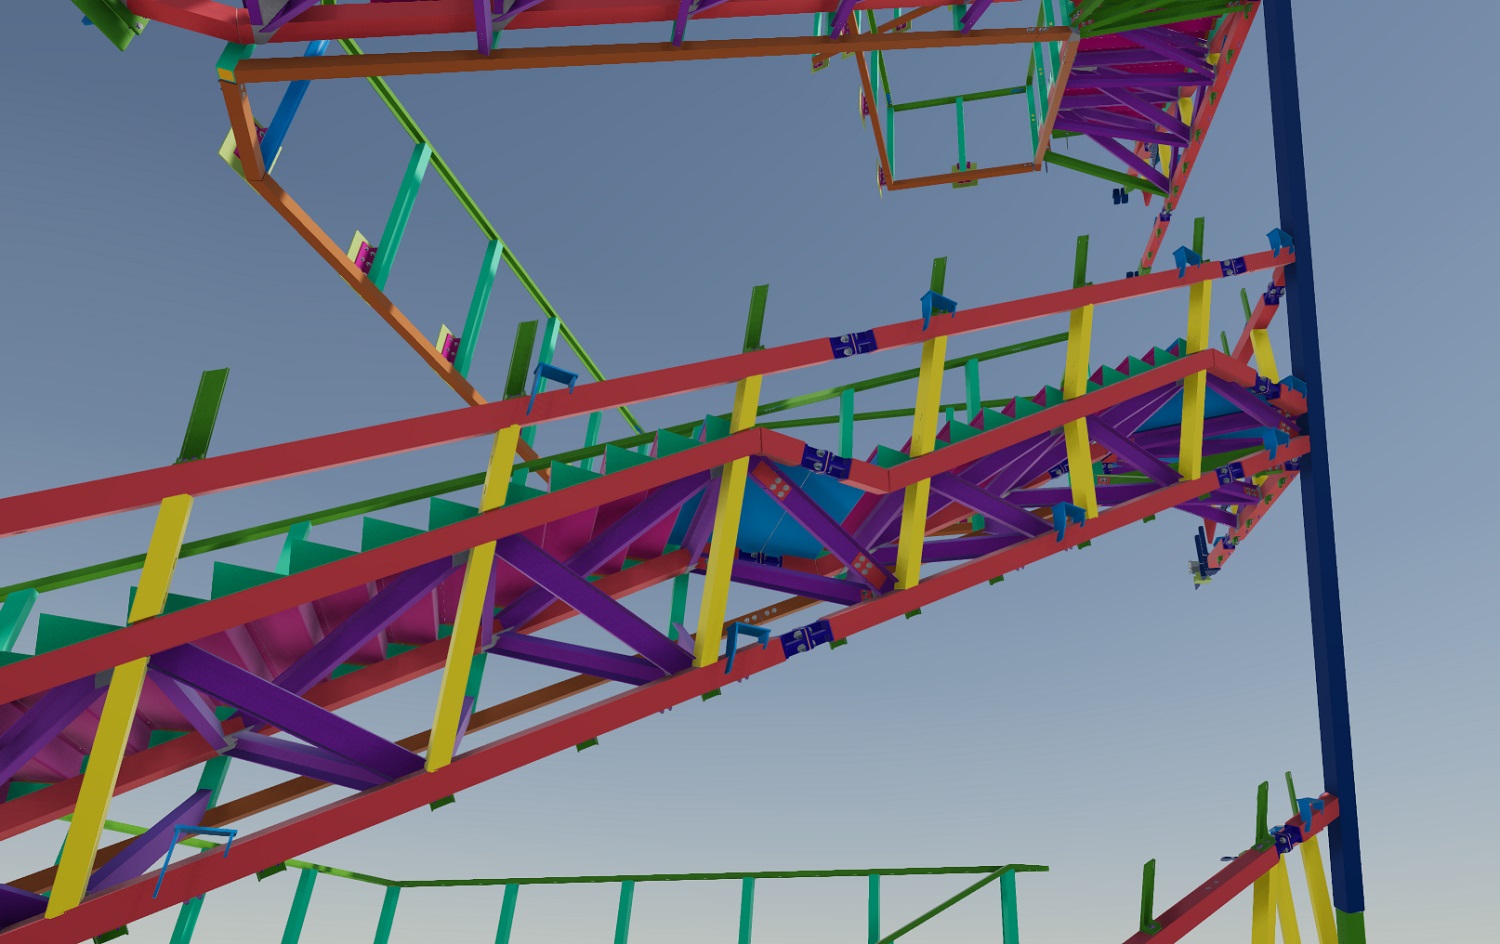Select the green base segment below the blue column

[1350, 927]
